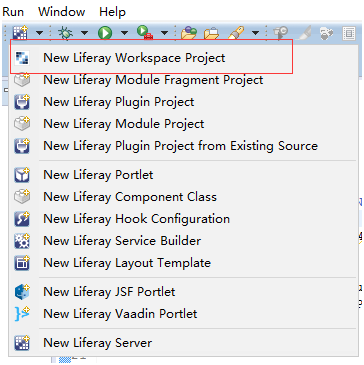Open the Help menu
Viewport: 364px width, 365px height.
tap(112, 12)
